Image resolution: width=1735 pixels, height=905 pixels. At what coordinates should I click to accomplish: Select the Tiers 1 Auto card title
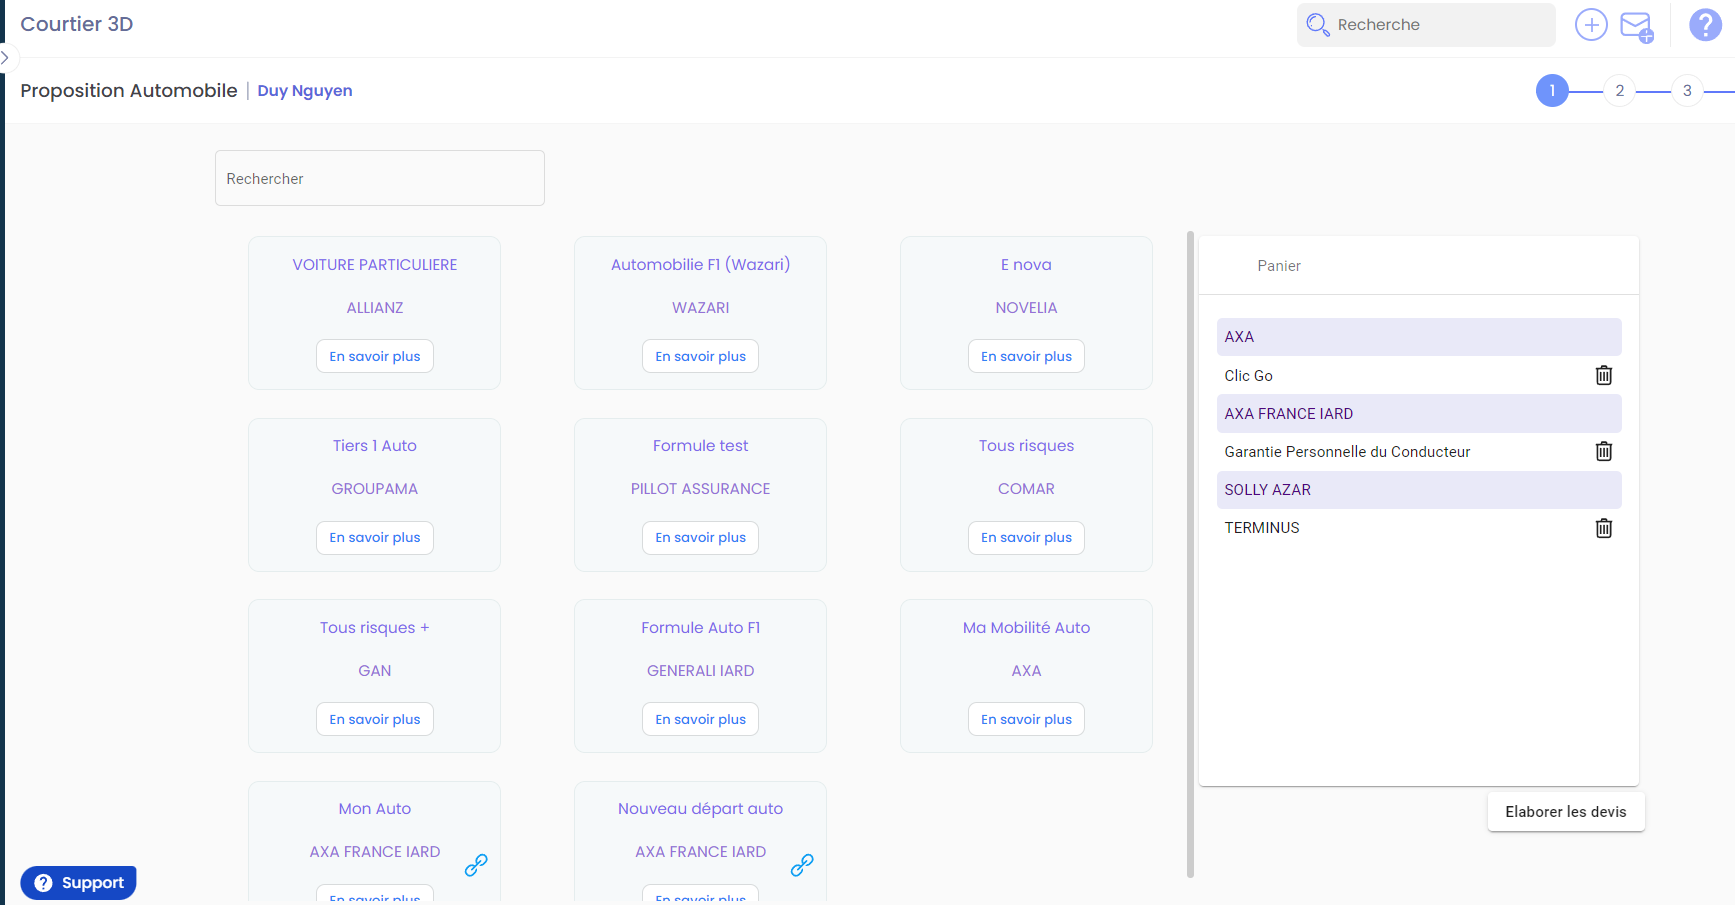pos(375,446)
